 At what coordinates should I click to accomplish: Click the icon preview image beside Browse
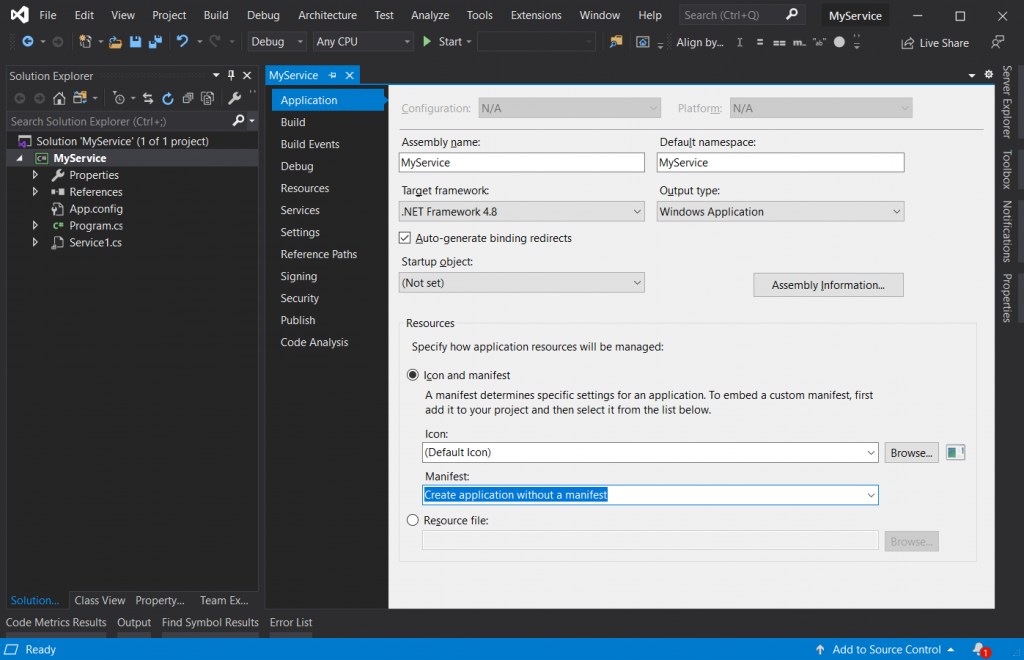click(x=955, y=452)
